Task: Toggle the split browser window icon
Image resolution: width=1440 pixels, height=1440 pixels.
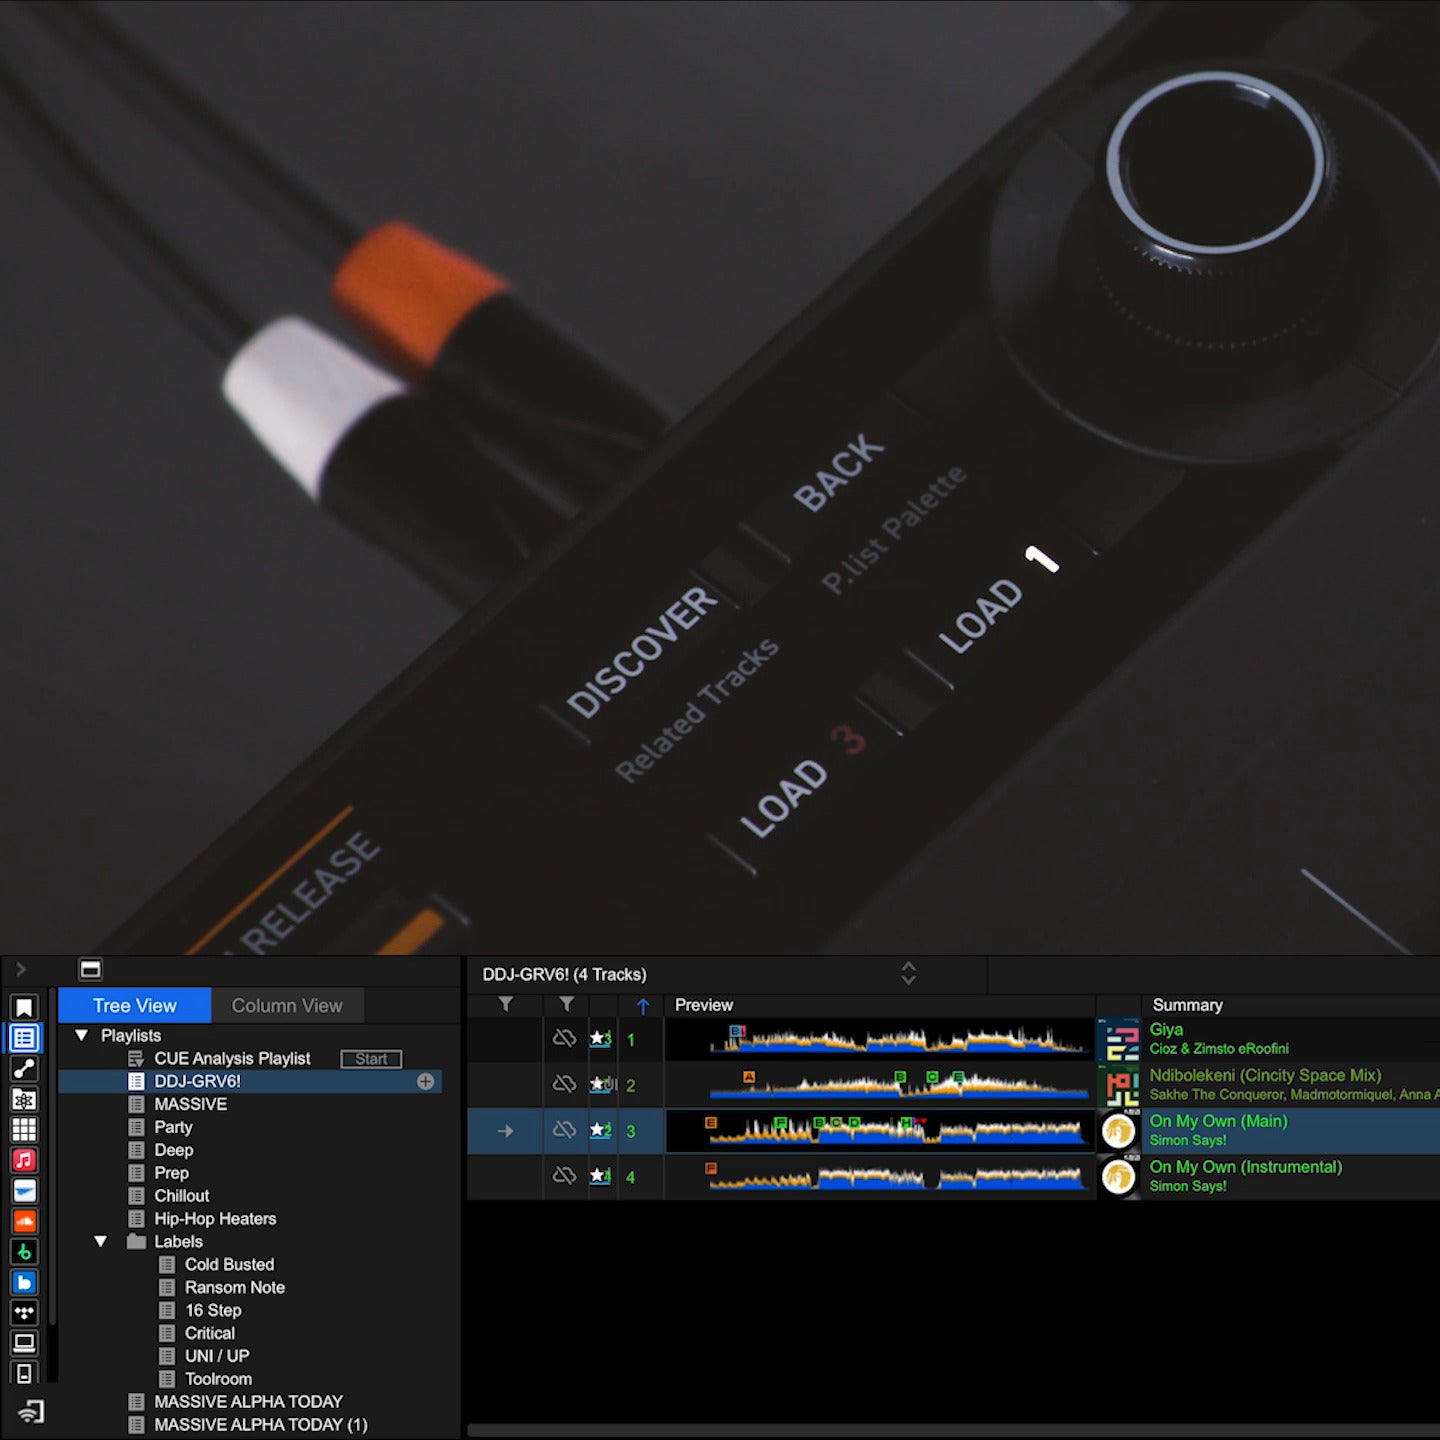Action: click(90, 969)
